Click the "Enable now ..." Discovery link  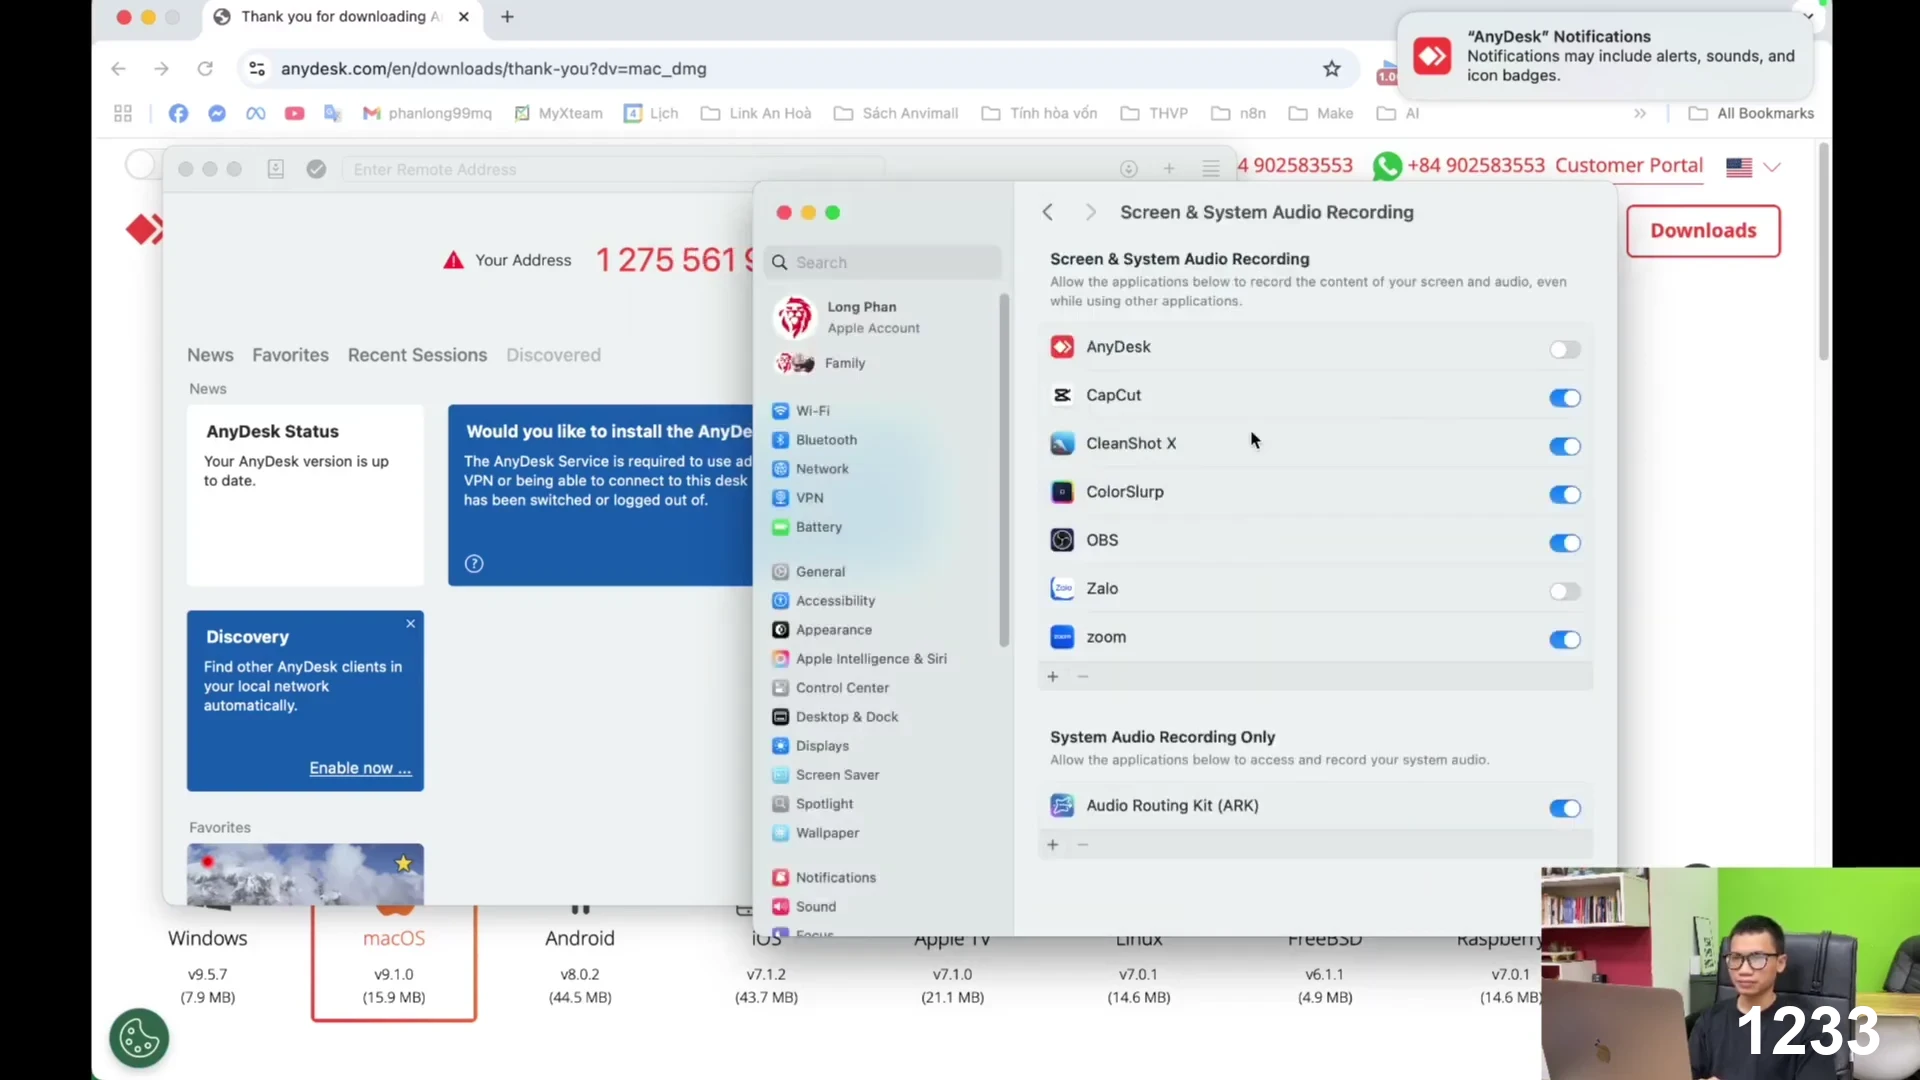pos(360,768)
